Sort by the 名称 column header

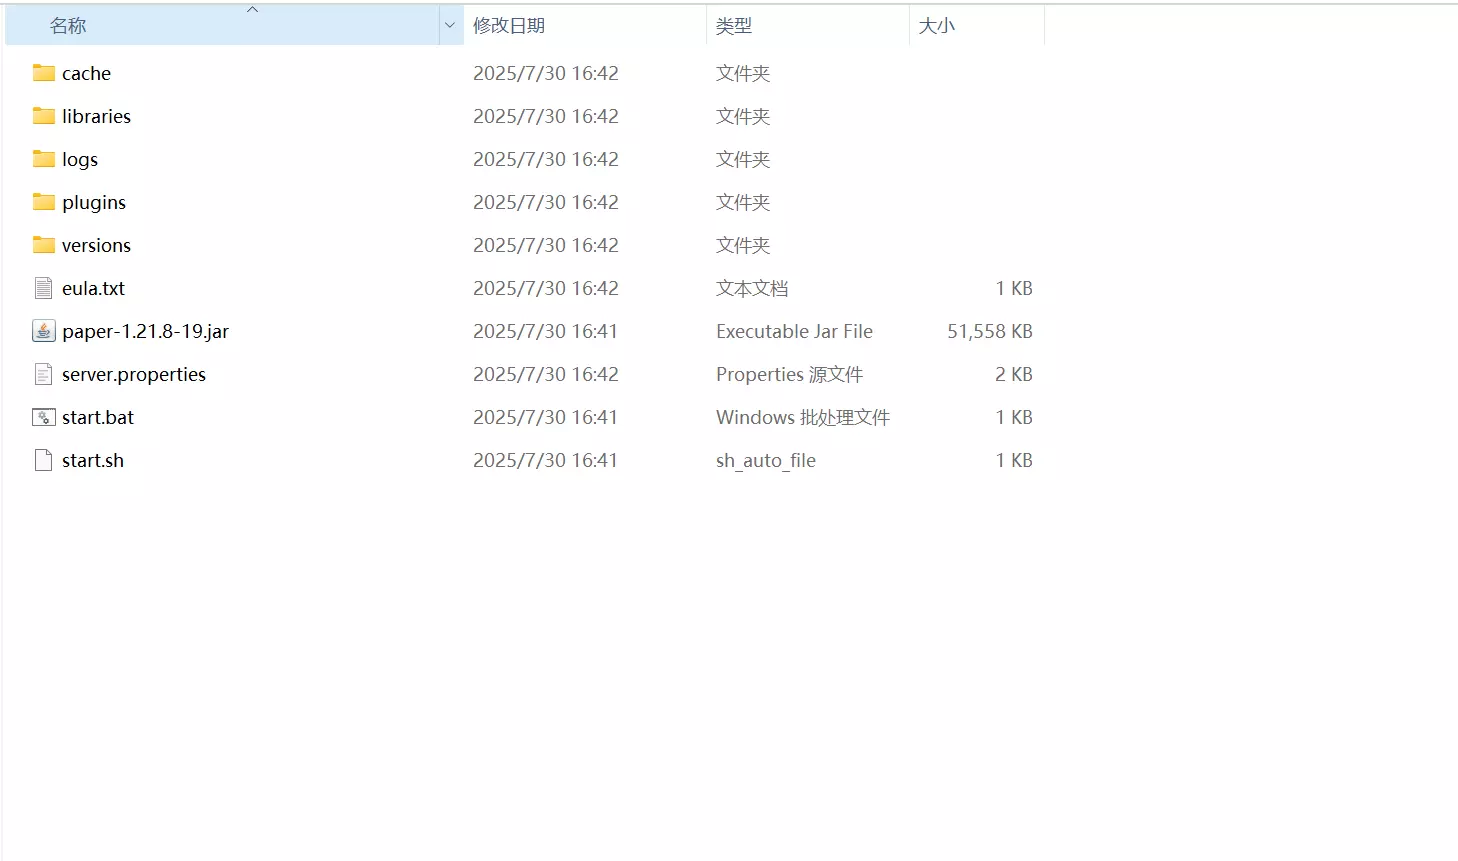coord(222,25)
